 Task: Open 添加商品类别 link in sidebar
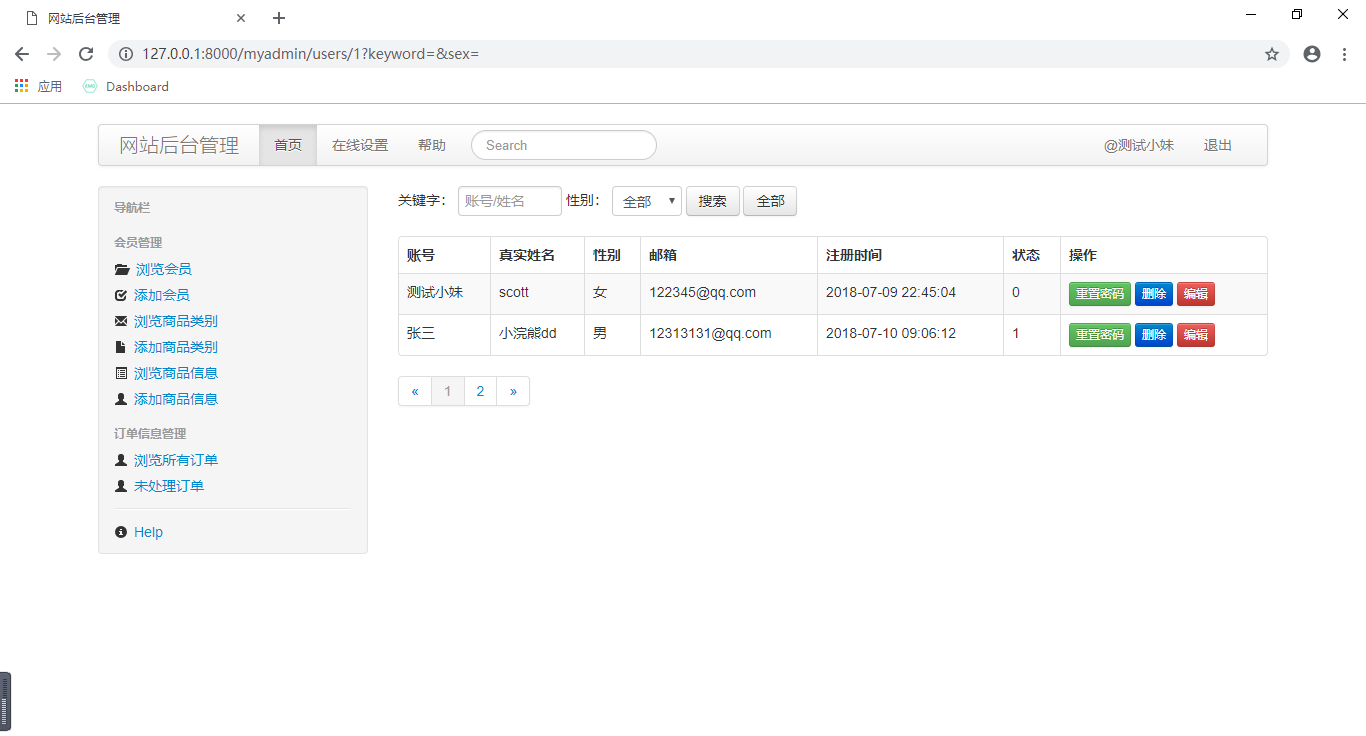[176, 348]
